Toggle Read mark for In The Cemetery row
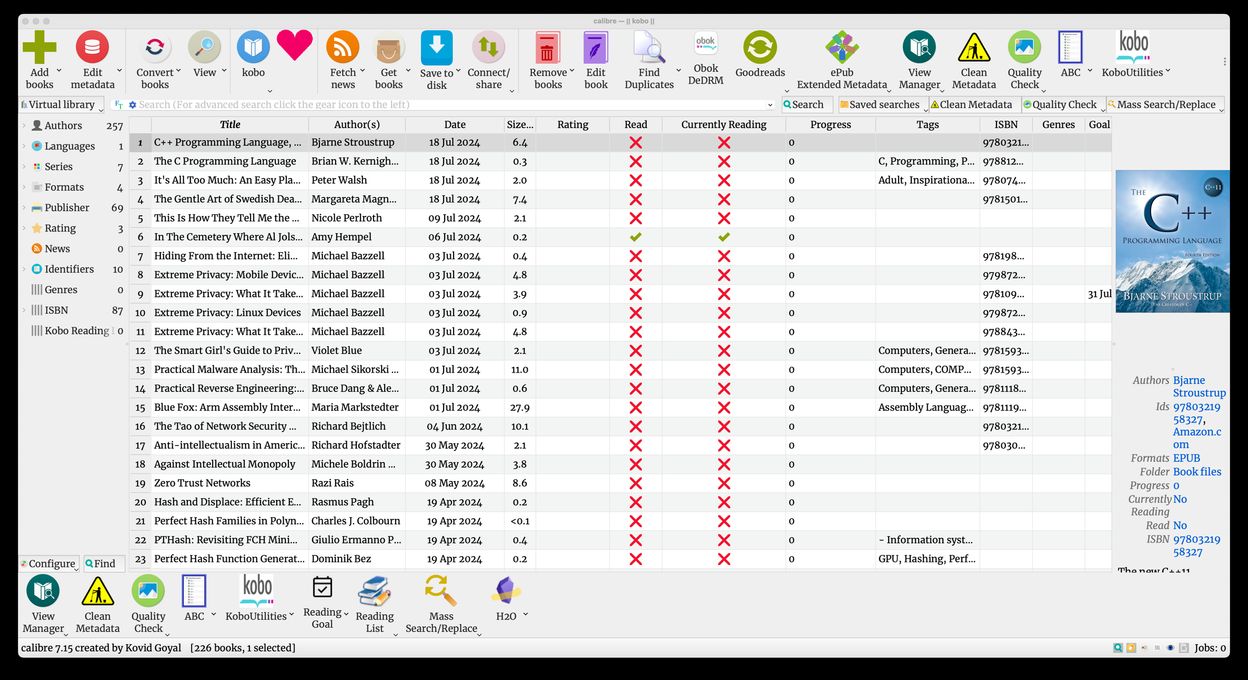Viewport: 1248px width, 680px height. click(x=635, y=237)
